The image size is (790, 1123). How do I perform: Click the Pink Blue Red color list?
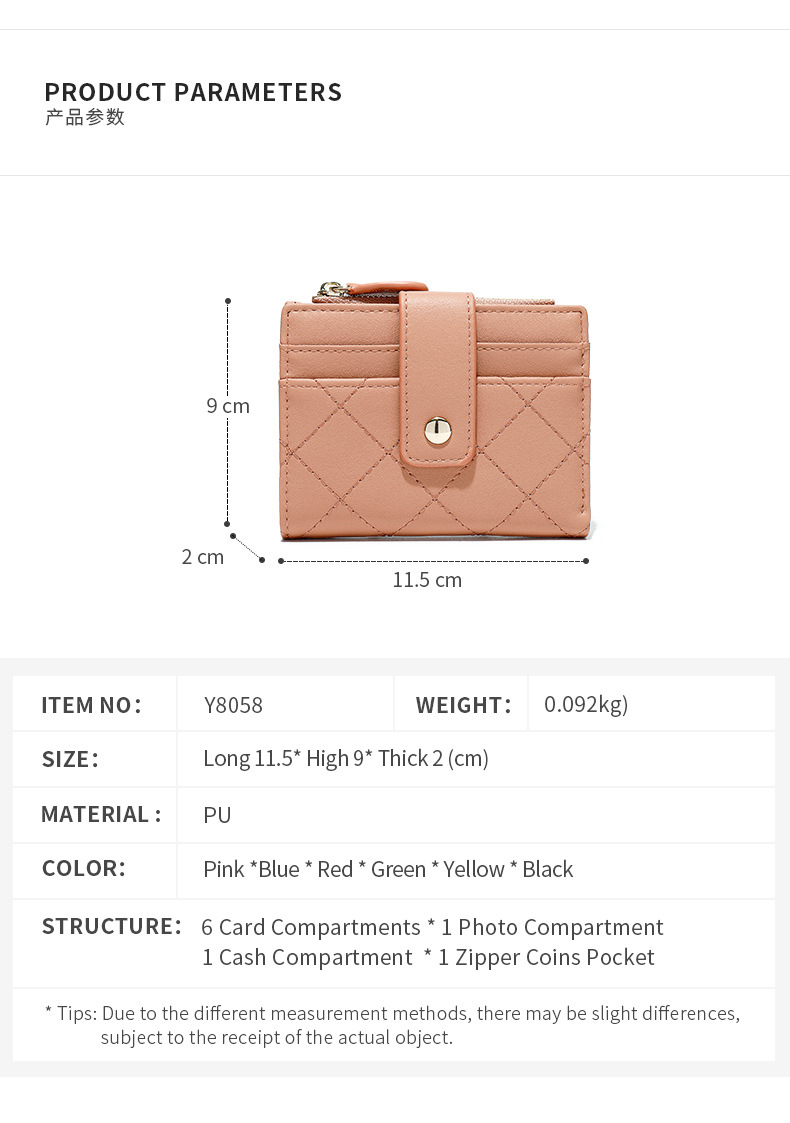click(388, 869)
